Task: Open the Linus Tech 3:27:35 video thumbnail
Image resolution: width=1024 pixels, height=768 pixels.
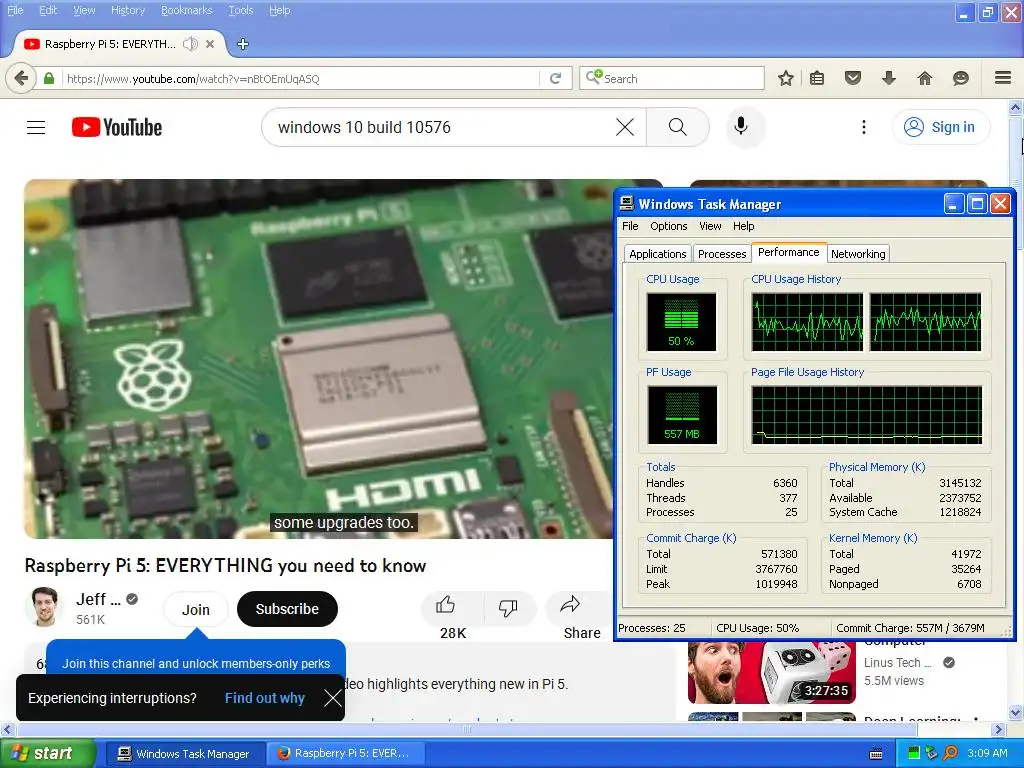Action: point(771,673)
